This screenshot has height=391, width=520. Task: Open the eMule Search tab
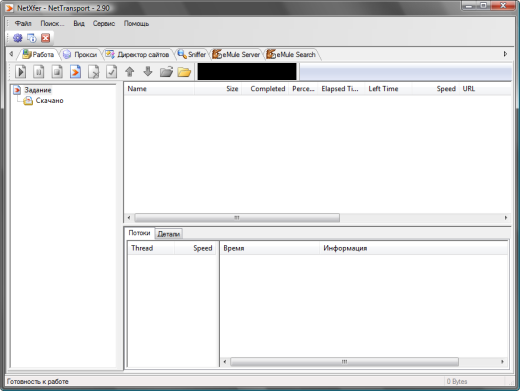coord(291,54)
